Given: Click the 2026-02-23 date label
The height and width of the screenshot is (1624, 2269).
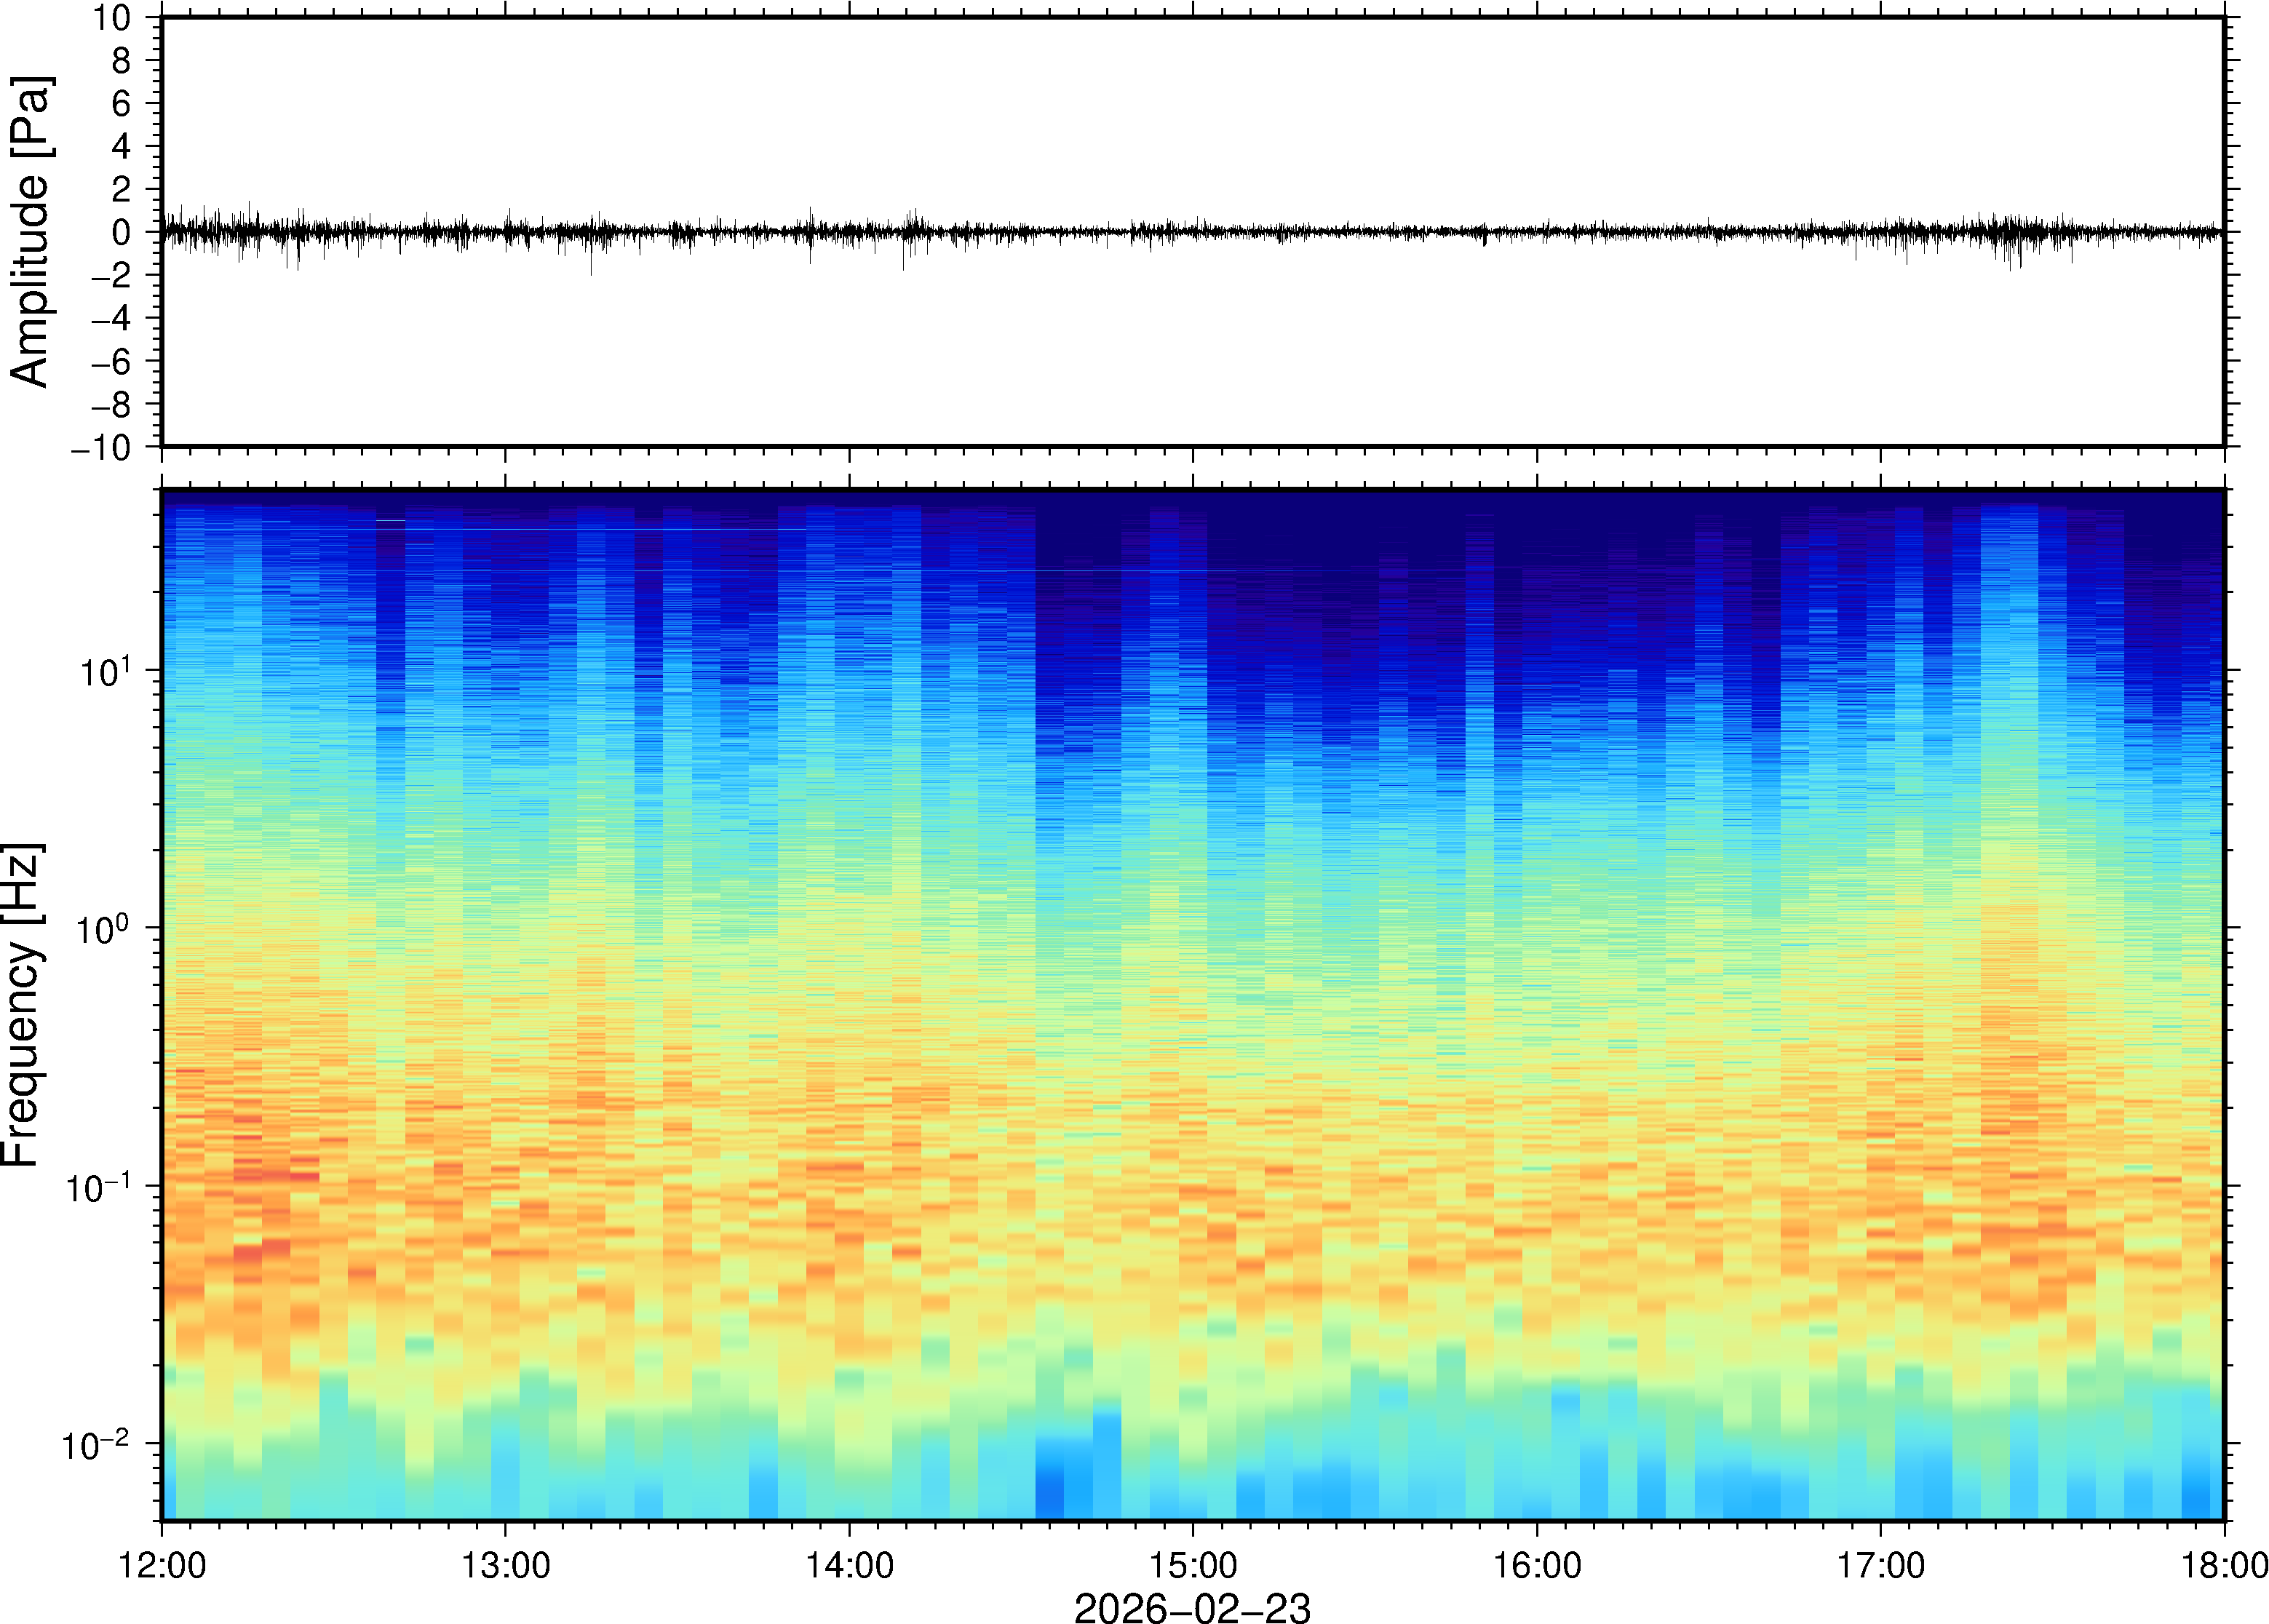Looking at the screenshot, I should point(1192,1607).
